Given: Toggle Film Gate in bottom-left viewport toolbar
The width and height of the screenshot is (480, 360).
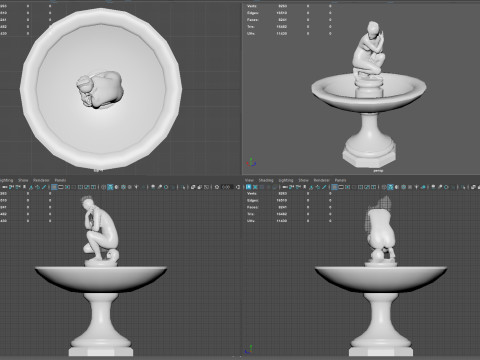Looking at the screenshot, I should pyautogui.click(x=61, y=187).
